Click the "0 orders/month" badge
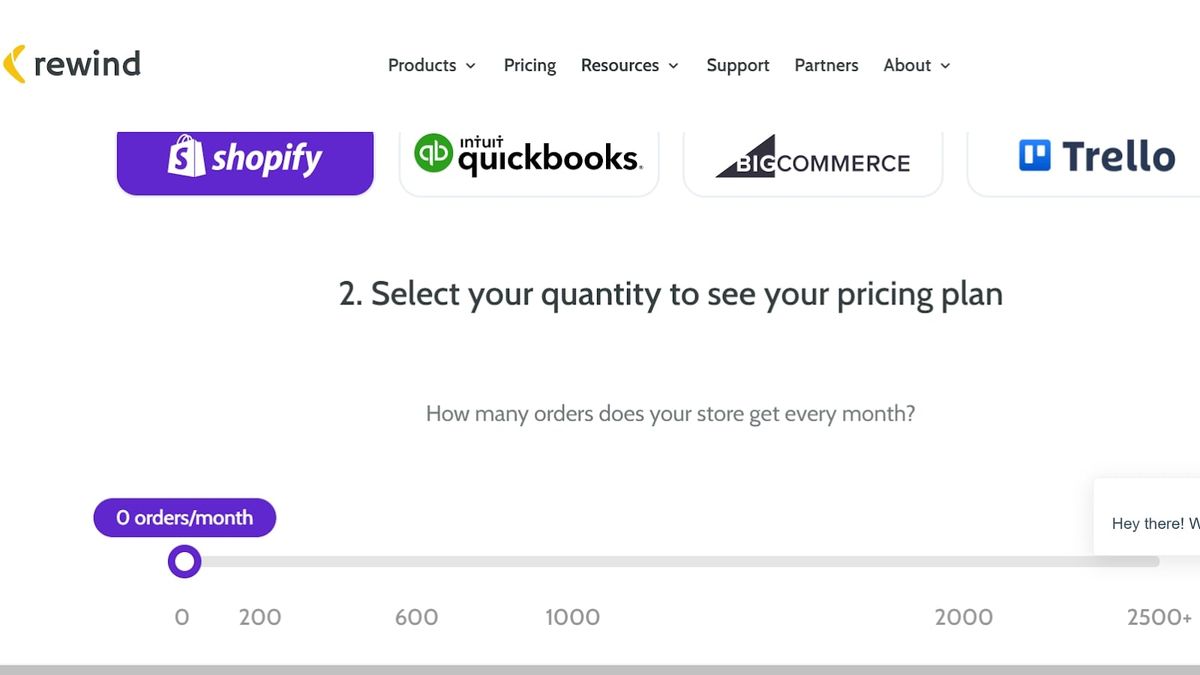The width and height of the screenshot is (1200, 675). point(185,518)
